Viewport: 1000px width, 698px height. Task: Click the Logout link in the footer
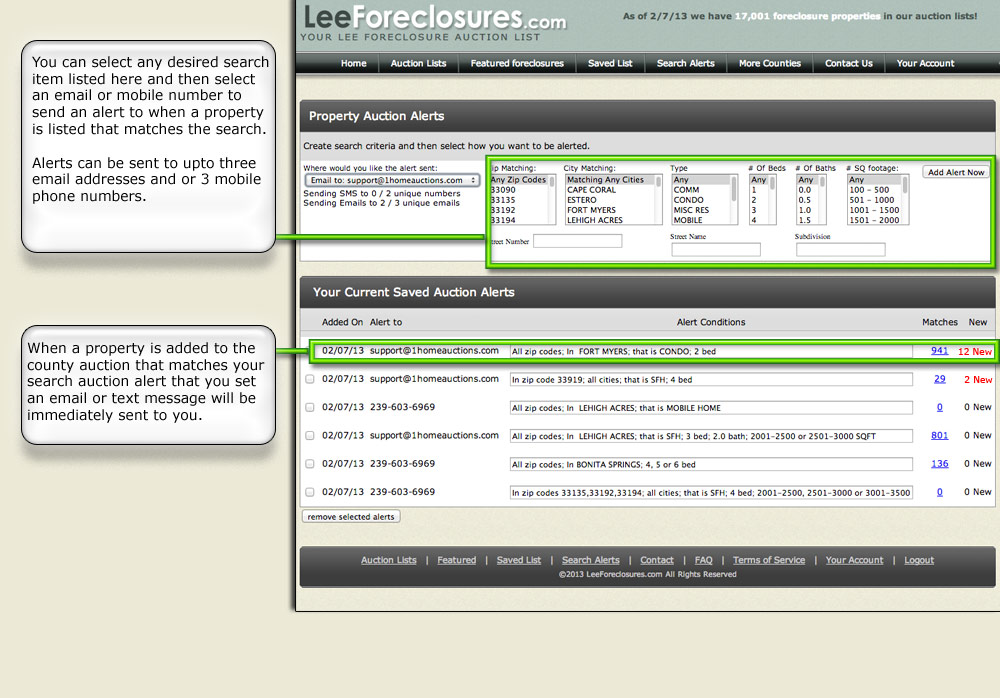[919, 560]
